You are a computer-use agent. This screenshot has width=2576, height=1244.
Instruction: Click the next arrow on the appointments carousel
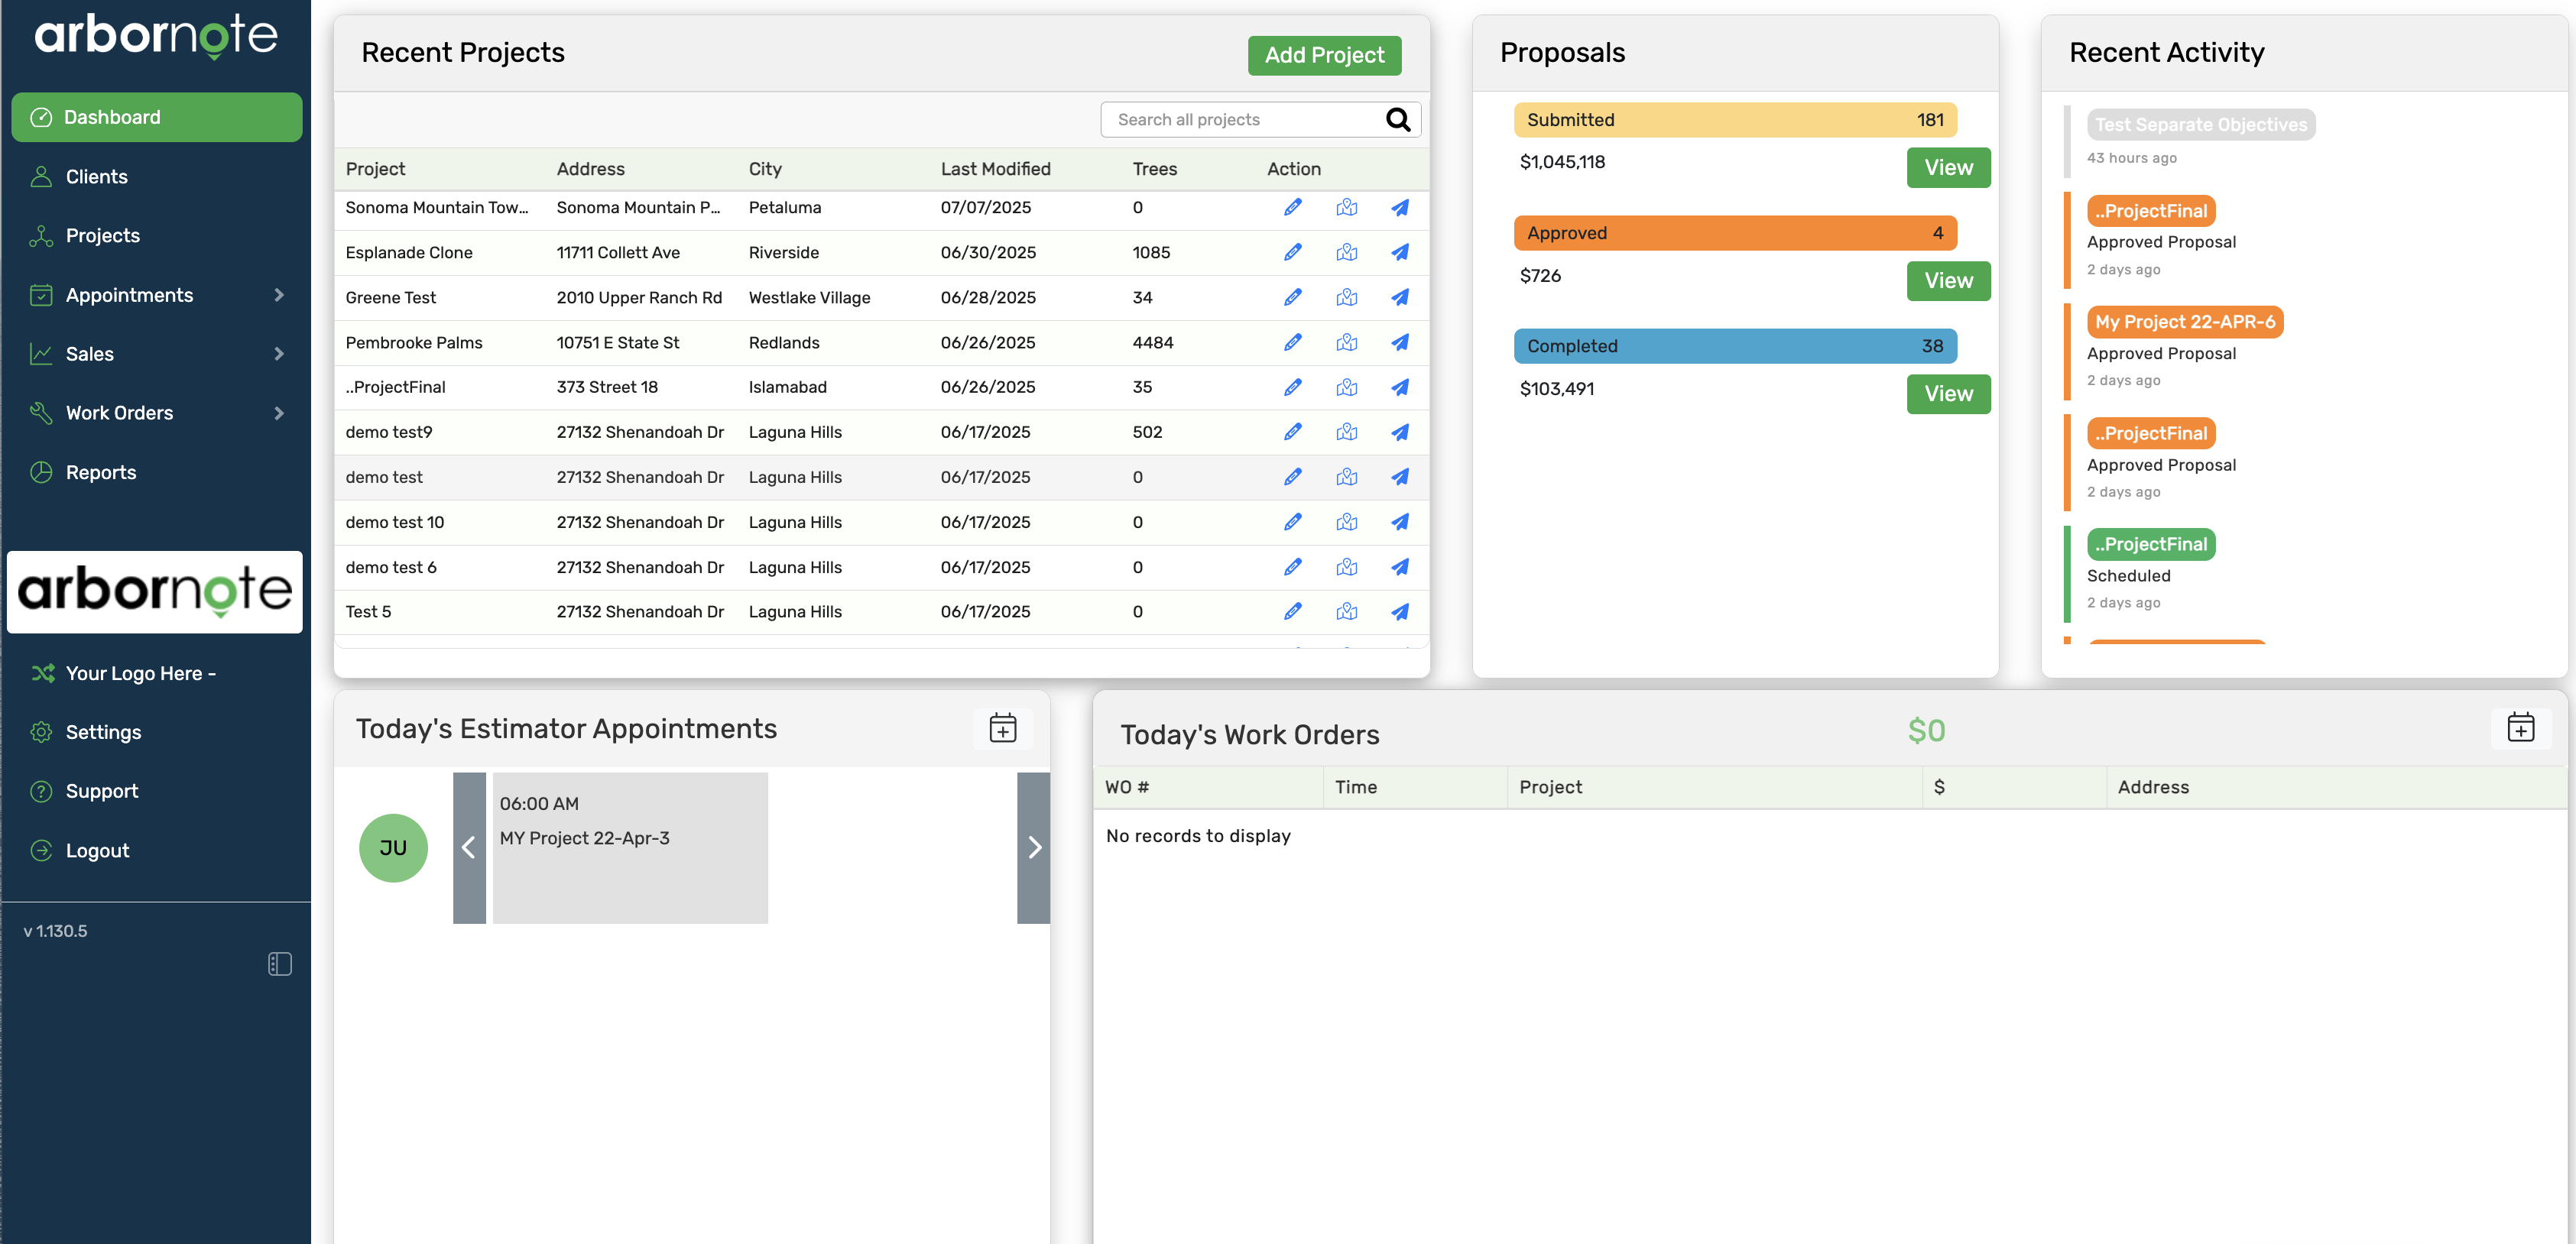[1034, 847]
